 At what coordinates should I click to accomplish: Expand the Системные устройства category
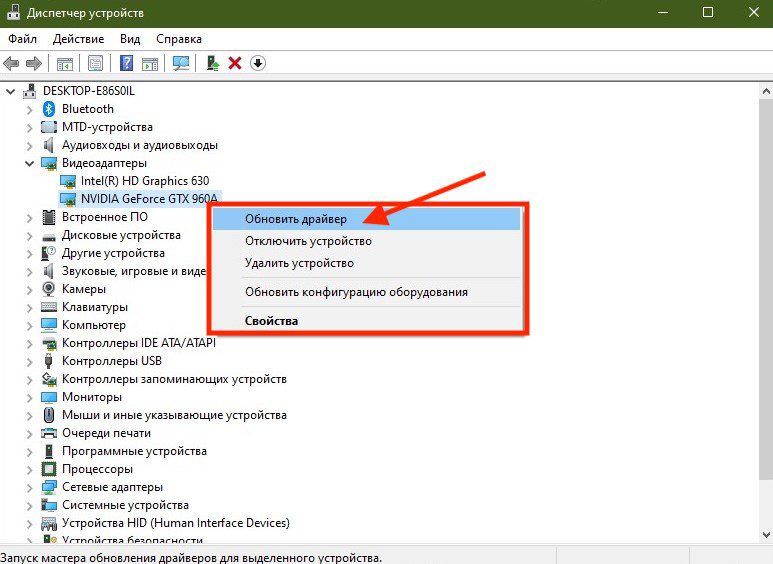pyautogui.click(x=30, y=505)
